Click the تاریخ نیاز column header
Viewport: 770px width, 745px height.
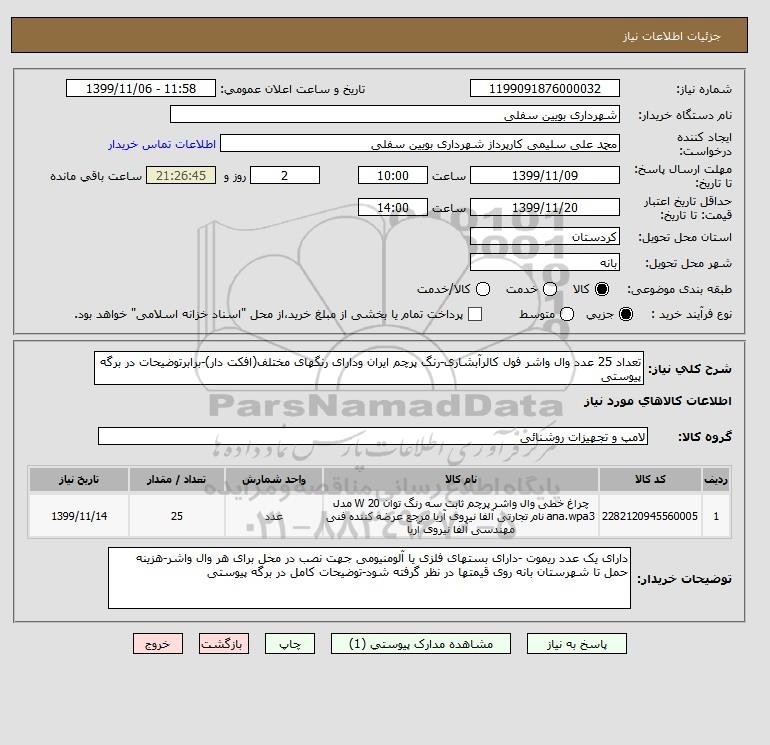[79, 479]
